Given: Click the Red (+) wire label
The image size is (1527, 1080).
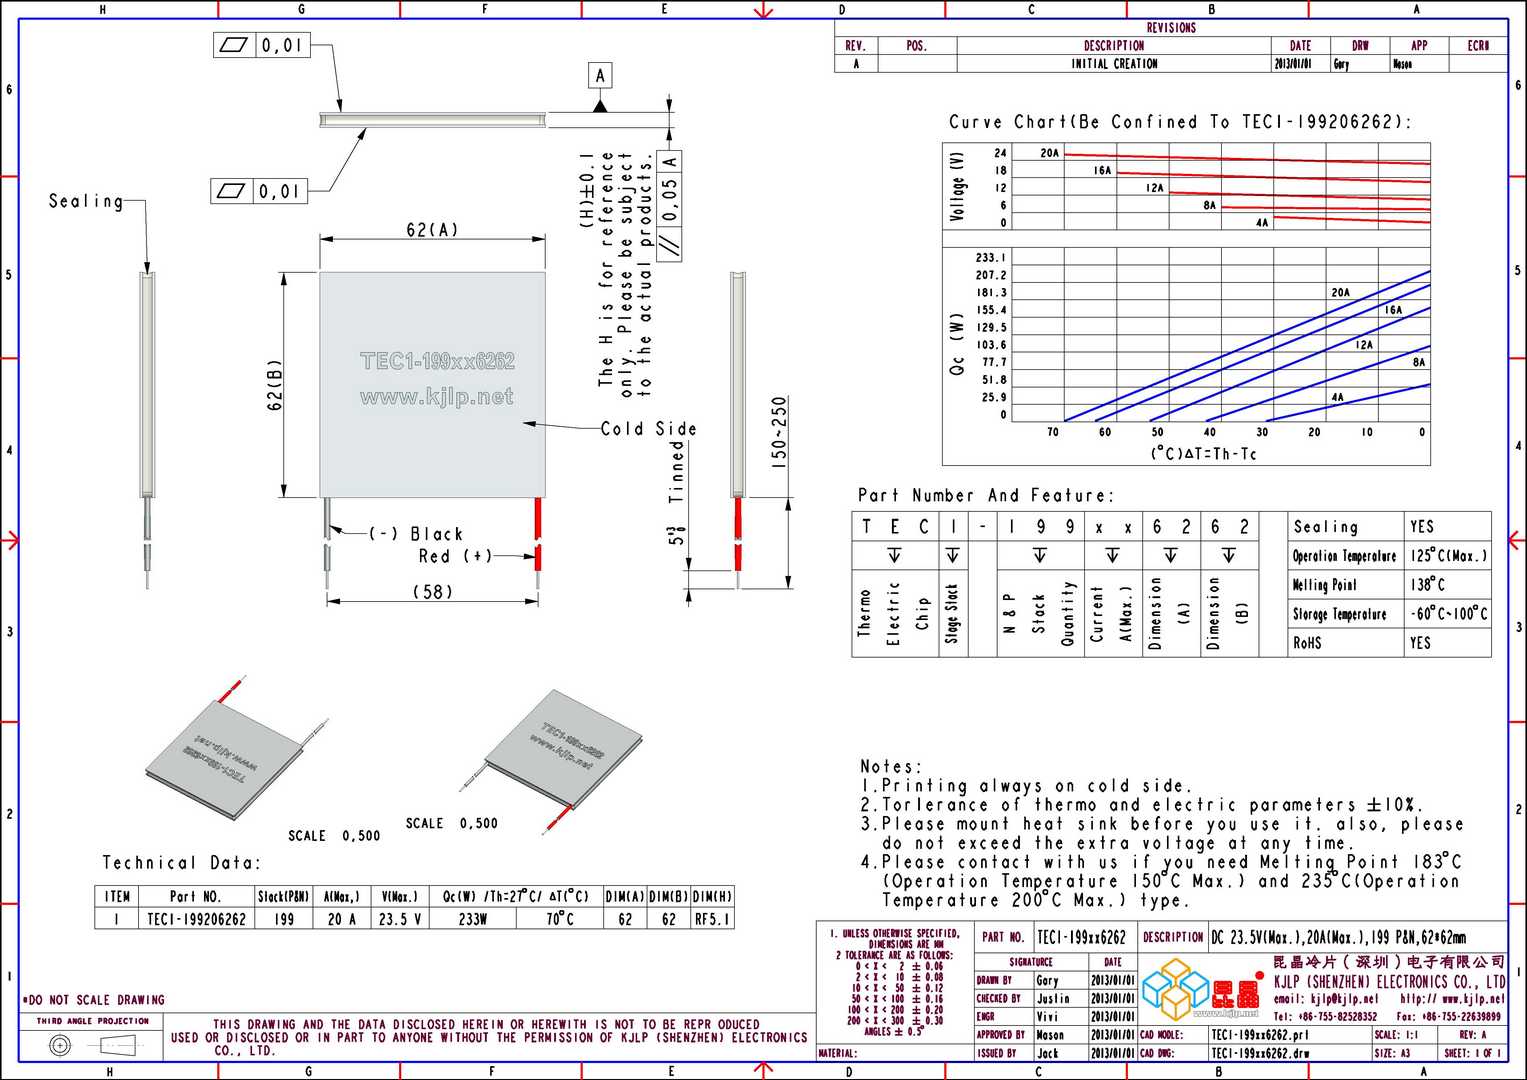Looking at the screenshot, I should (x=455, y=556).
